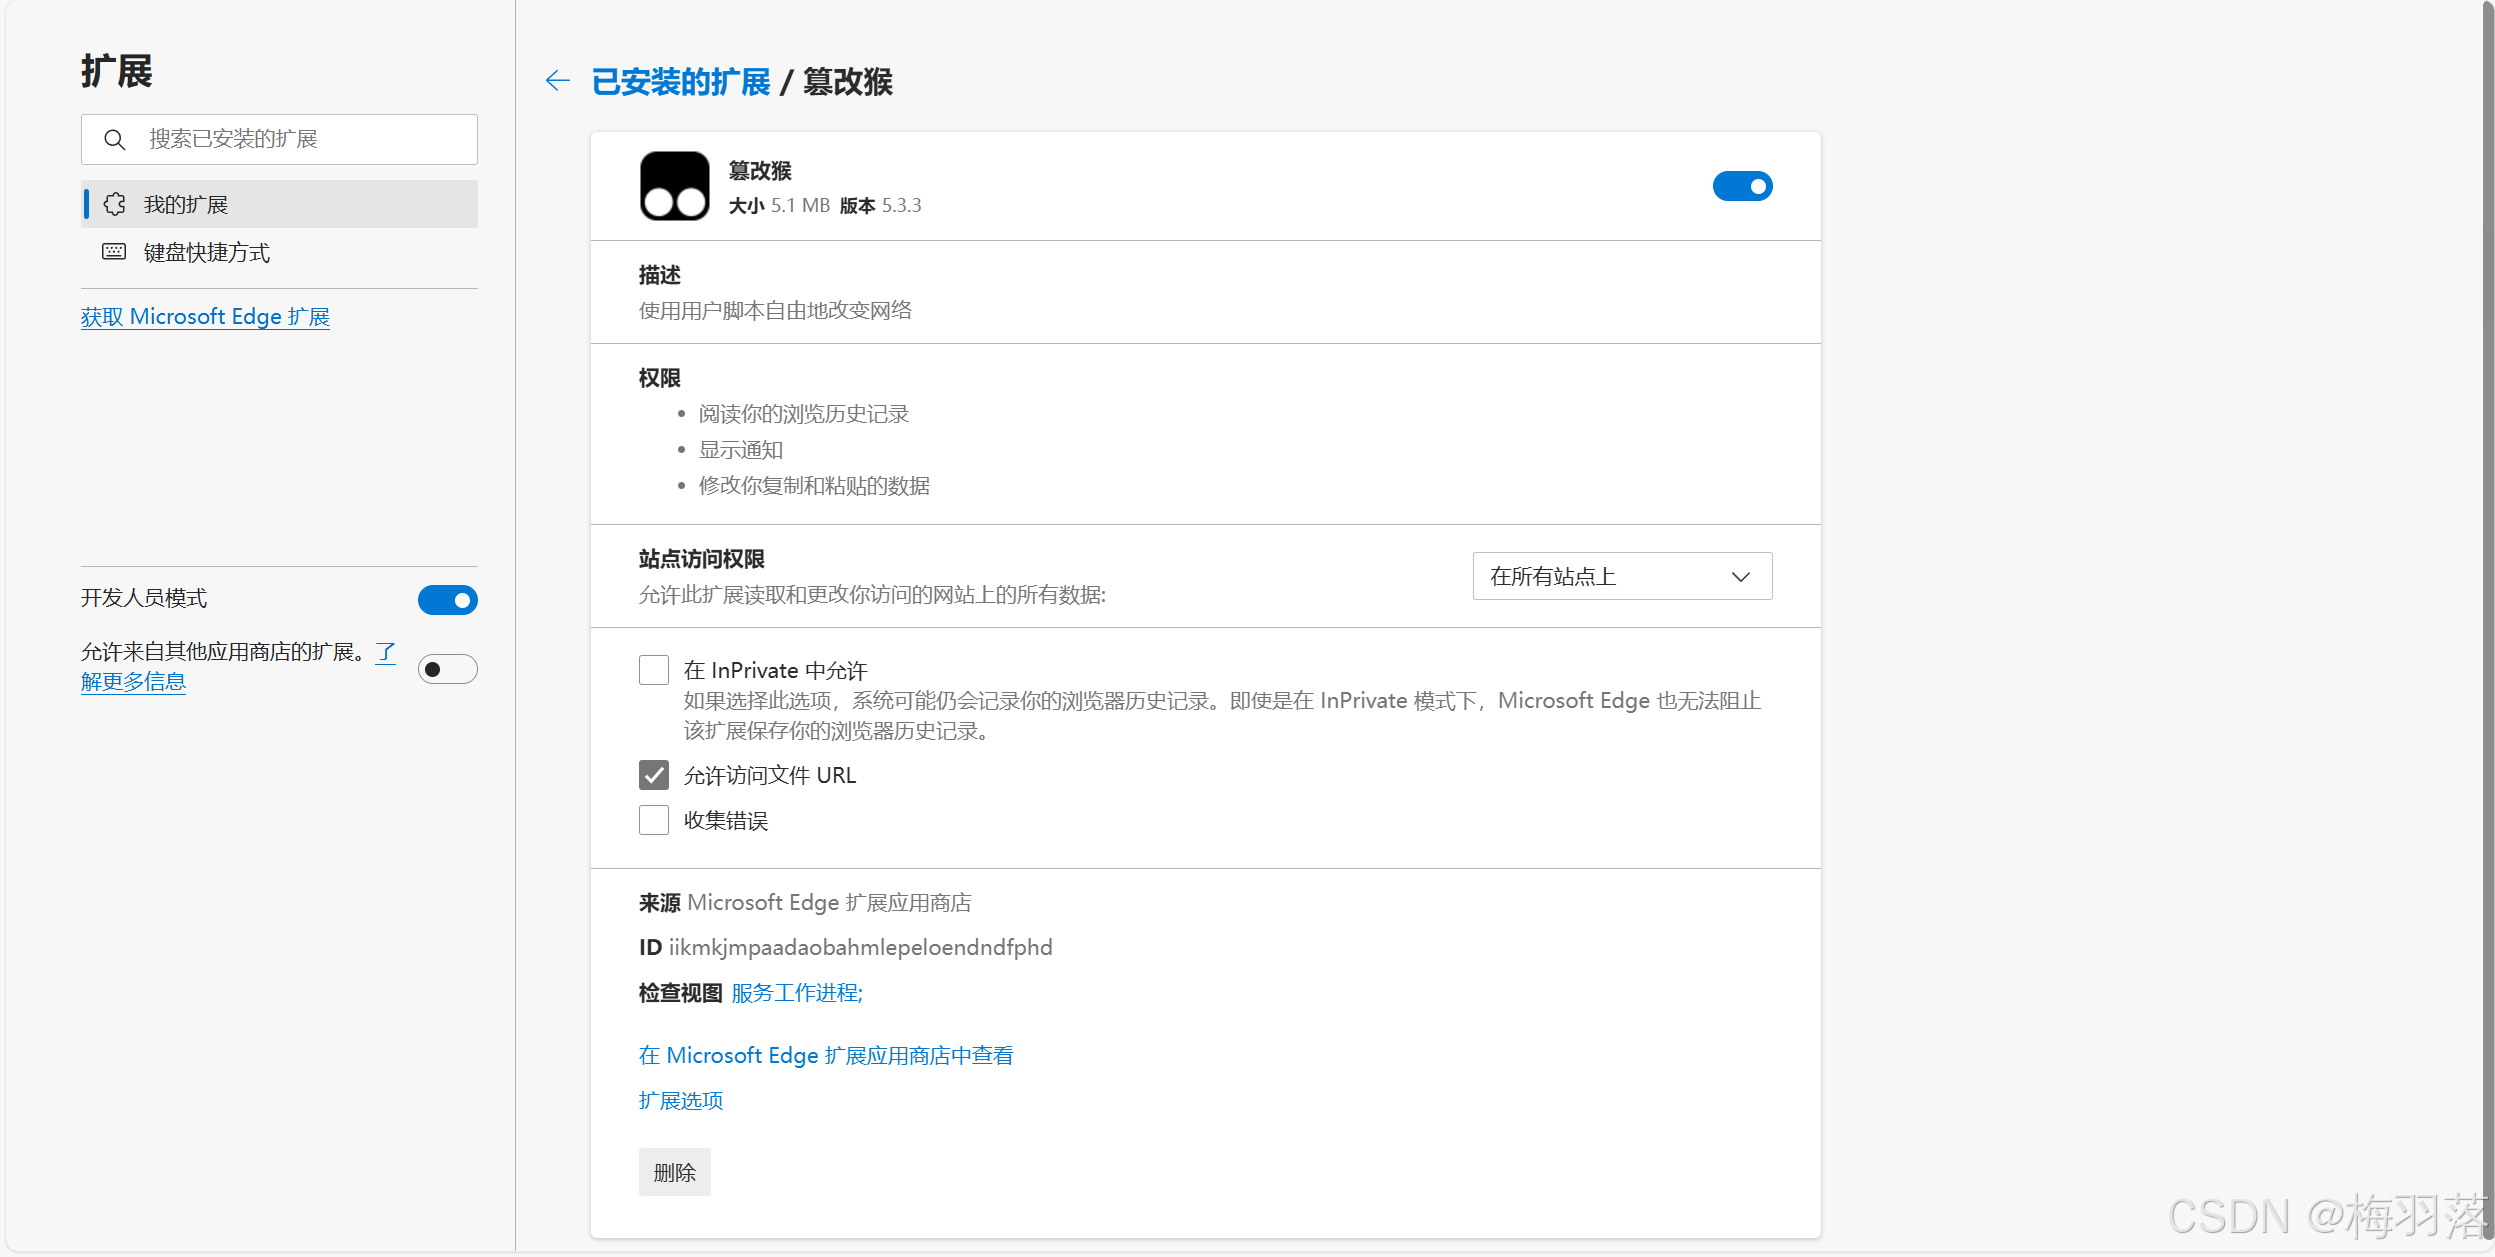This screenshot has width=2495, height=1257.
Task: Click 扩展选项 link
Action: (x=680, y=1100)
